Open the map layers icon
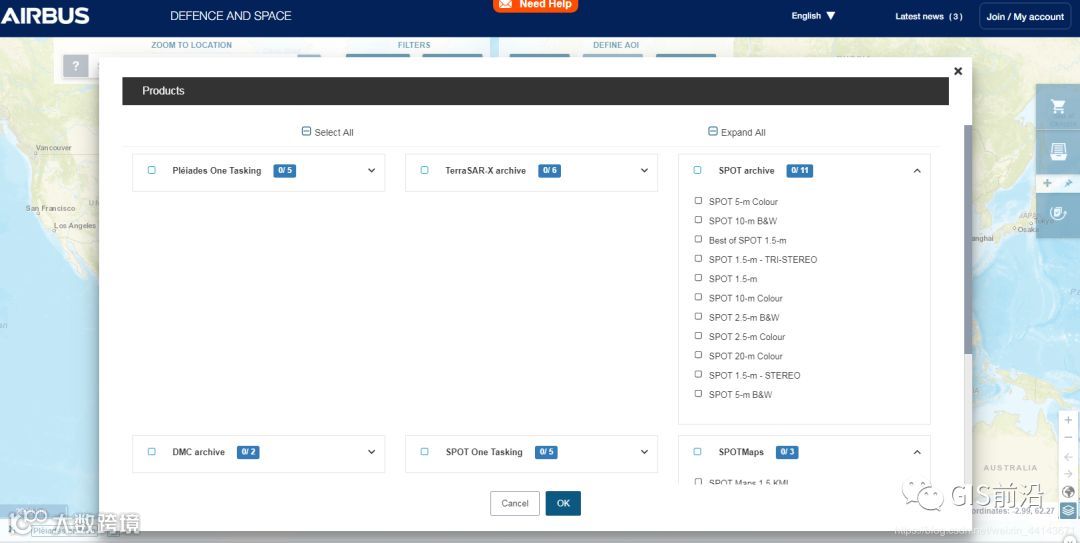The width and height of the screenshot is (1080, 543). tap(1068, 511)
